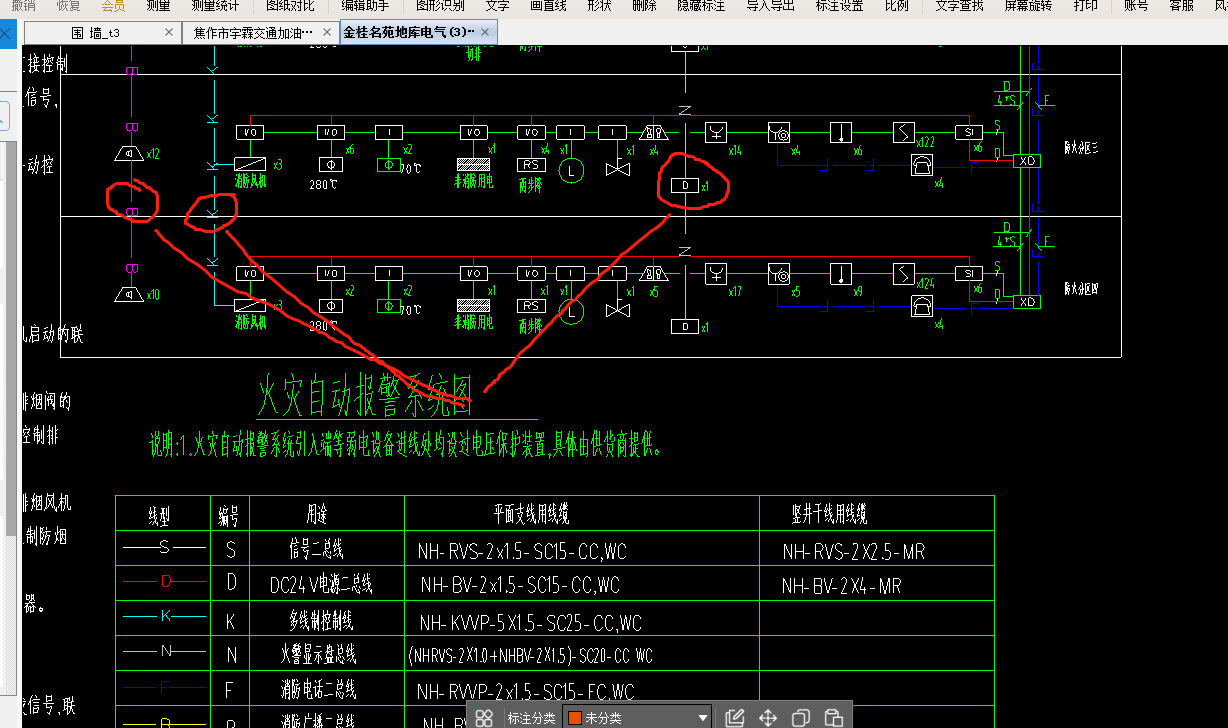Click the 比例 scale tool
The height and width of the screenshot is (728, 1228).
click(897, 6)
